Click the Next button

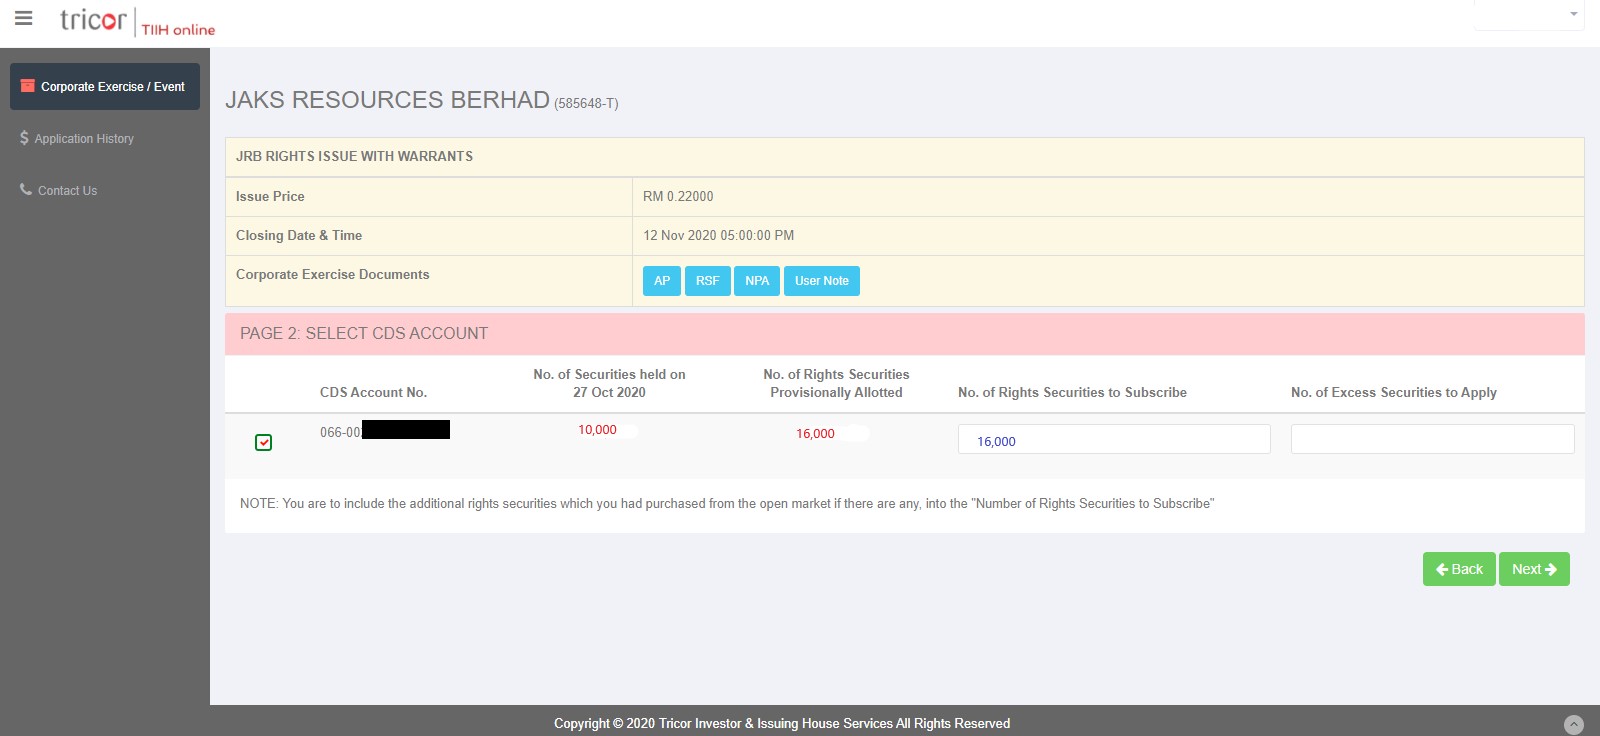(1534, 569)
